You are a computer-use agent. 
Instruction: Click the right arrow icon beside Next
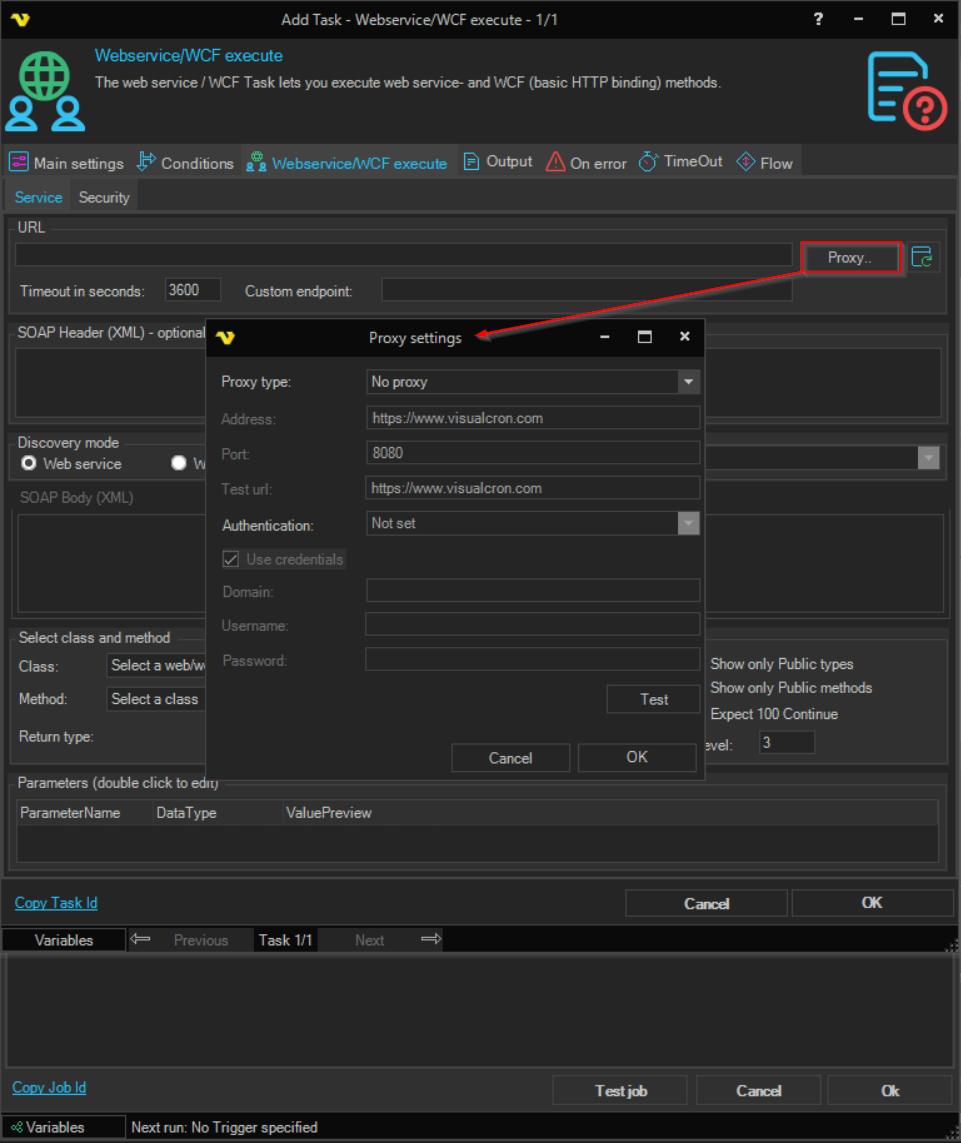tap(430, 939)
